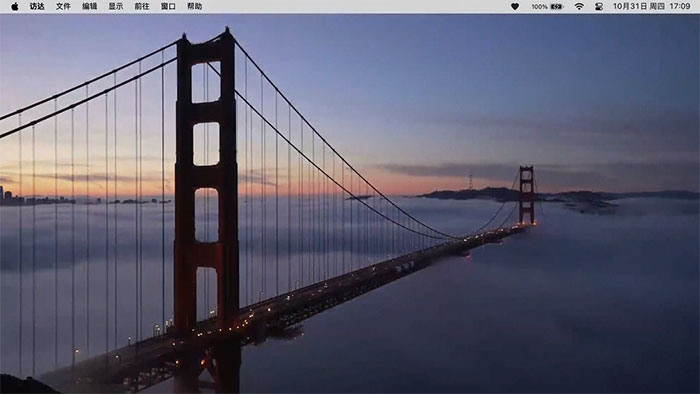The width and height of the screenshot is (700, 394).
Task: Open the 编辑 menu
Action: click(90, 6)
